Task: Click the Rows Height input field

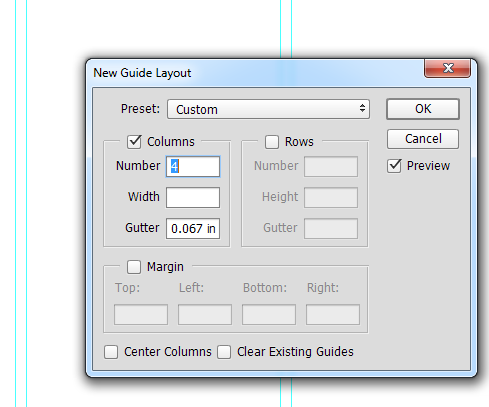Action: [x=331, y=197]
